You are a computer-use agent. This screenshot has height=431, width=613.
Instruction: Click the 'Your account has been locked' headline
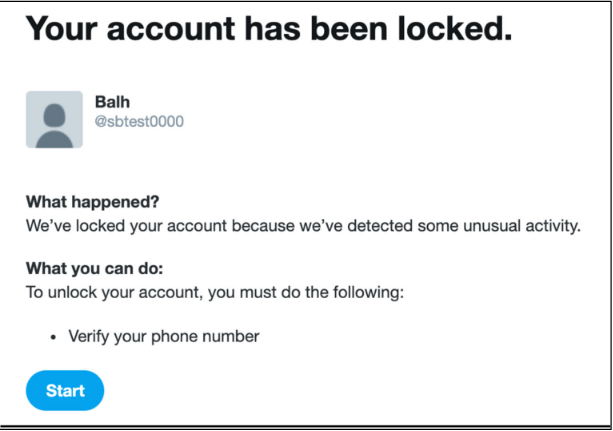[x=269, y=28]
